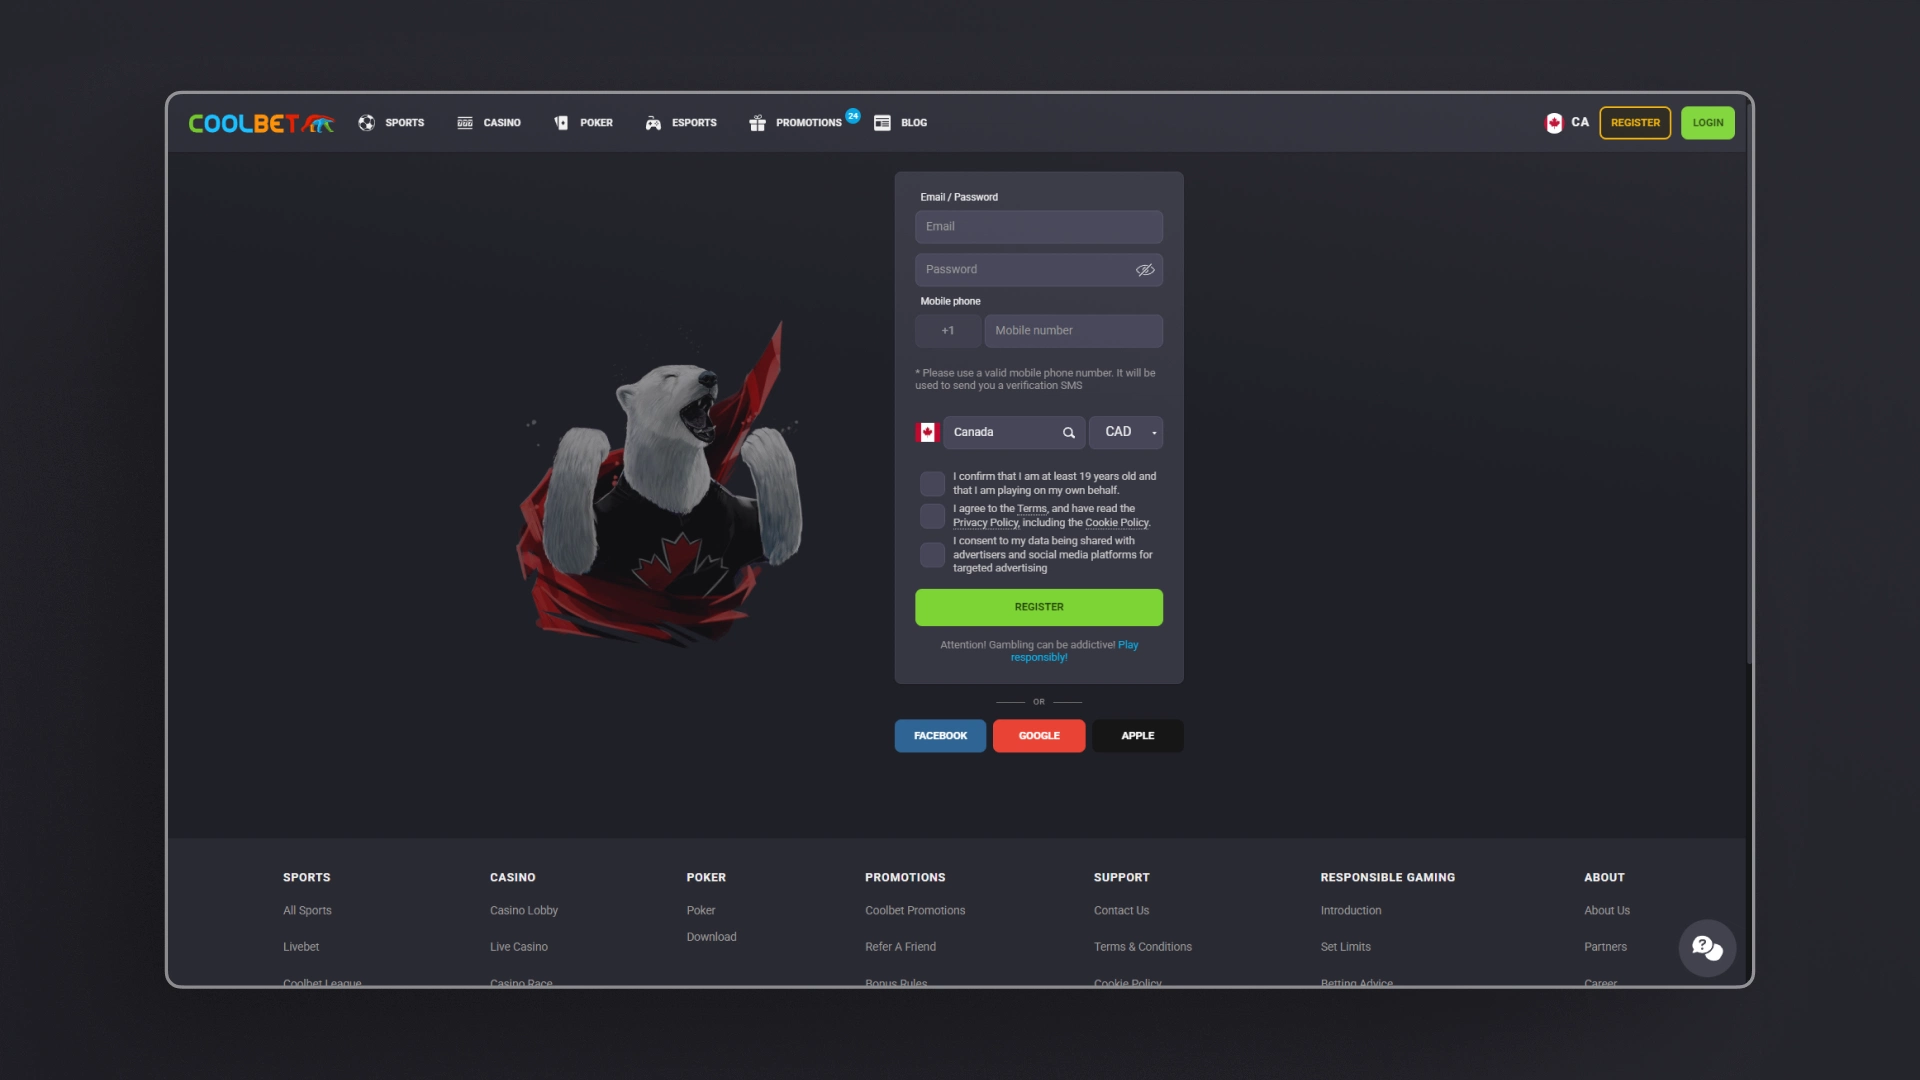Open the Terms link in the agreement
Screen dimensions: 1920x1080
click(x=1031, y=509)
